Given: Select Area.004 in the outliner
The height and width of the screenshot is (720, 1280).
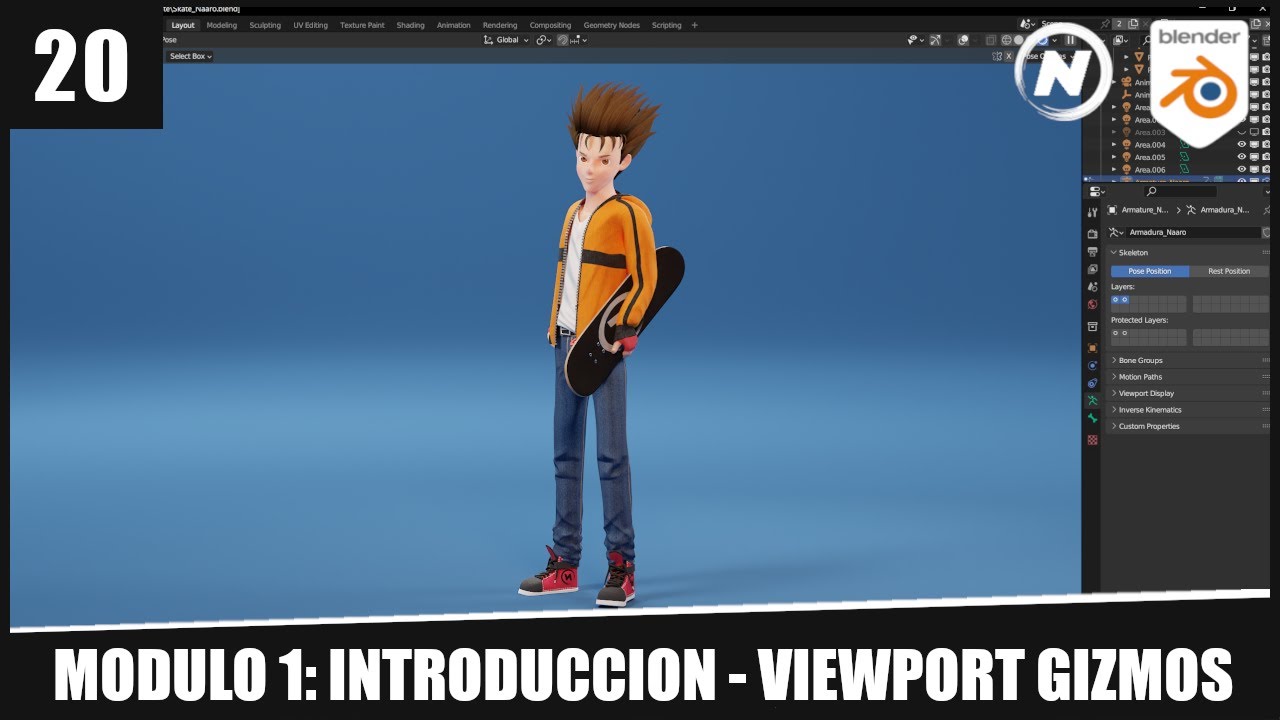Looking at the screenshot, I should pos(1150,145).
